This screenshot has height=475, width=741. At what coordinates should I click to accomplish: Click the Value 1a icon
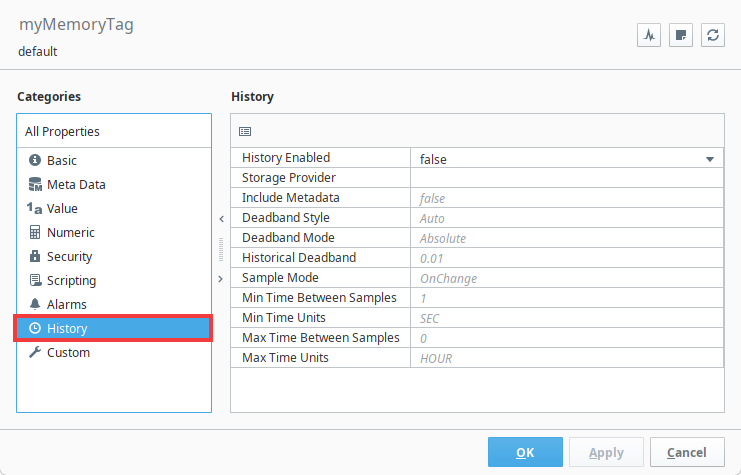click(34, 208)
